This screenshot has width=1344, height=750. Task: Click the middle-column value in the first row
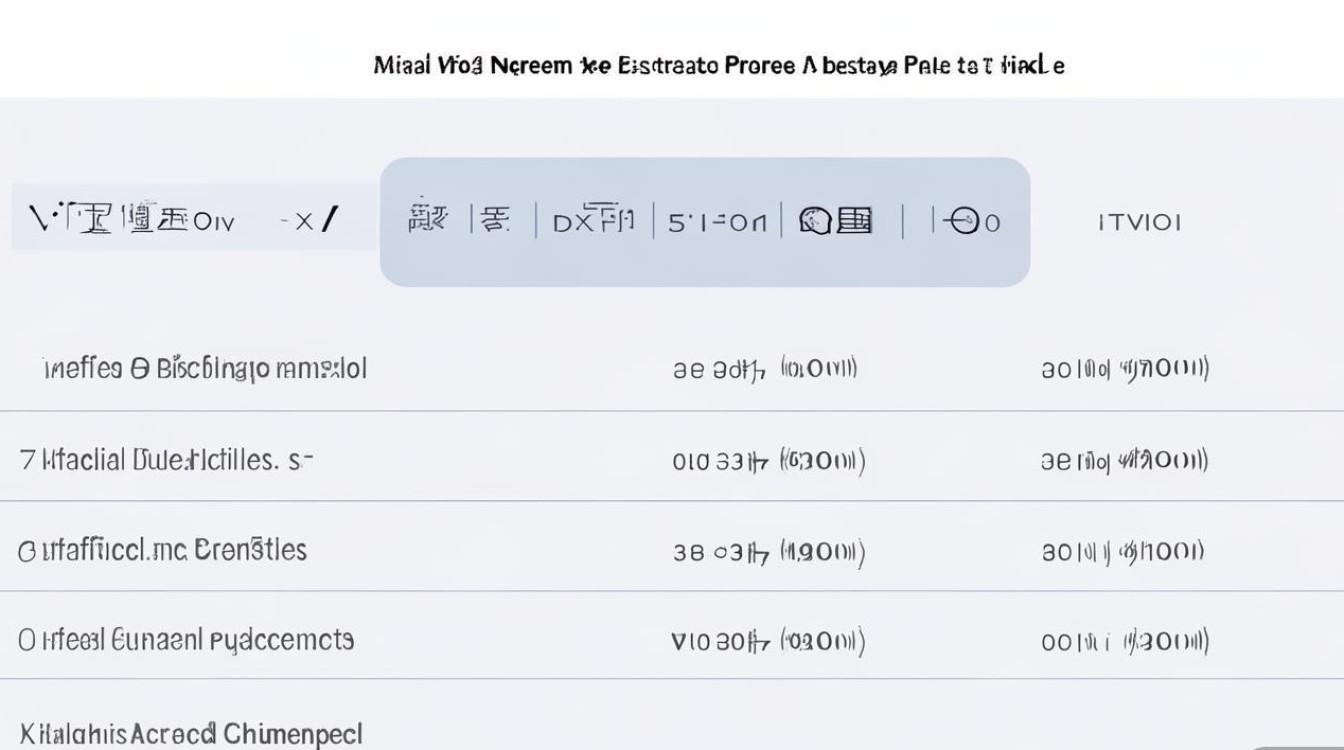click(x=765, y=369)
